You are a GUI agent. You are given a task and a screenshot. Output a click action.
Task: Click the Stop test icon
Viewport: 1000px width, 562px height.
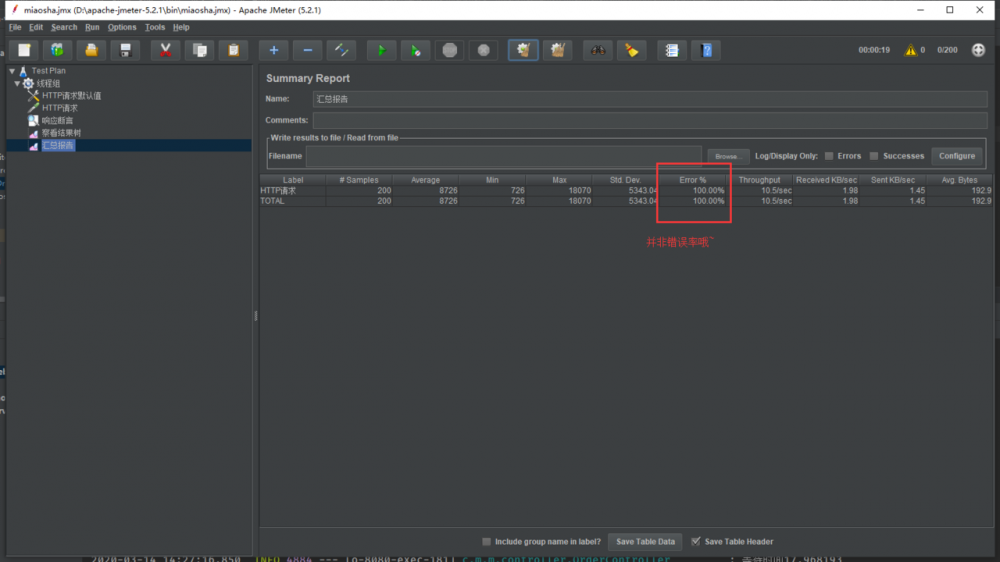tap(450, 50)
